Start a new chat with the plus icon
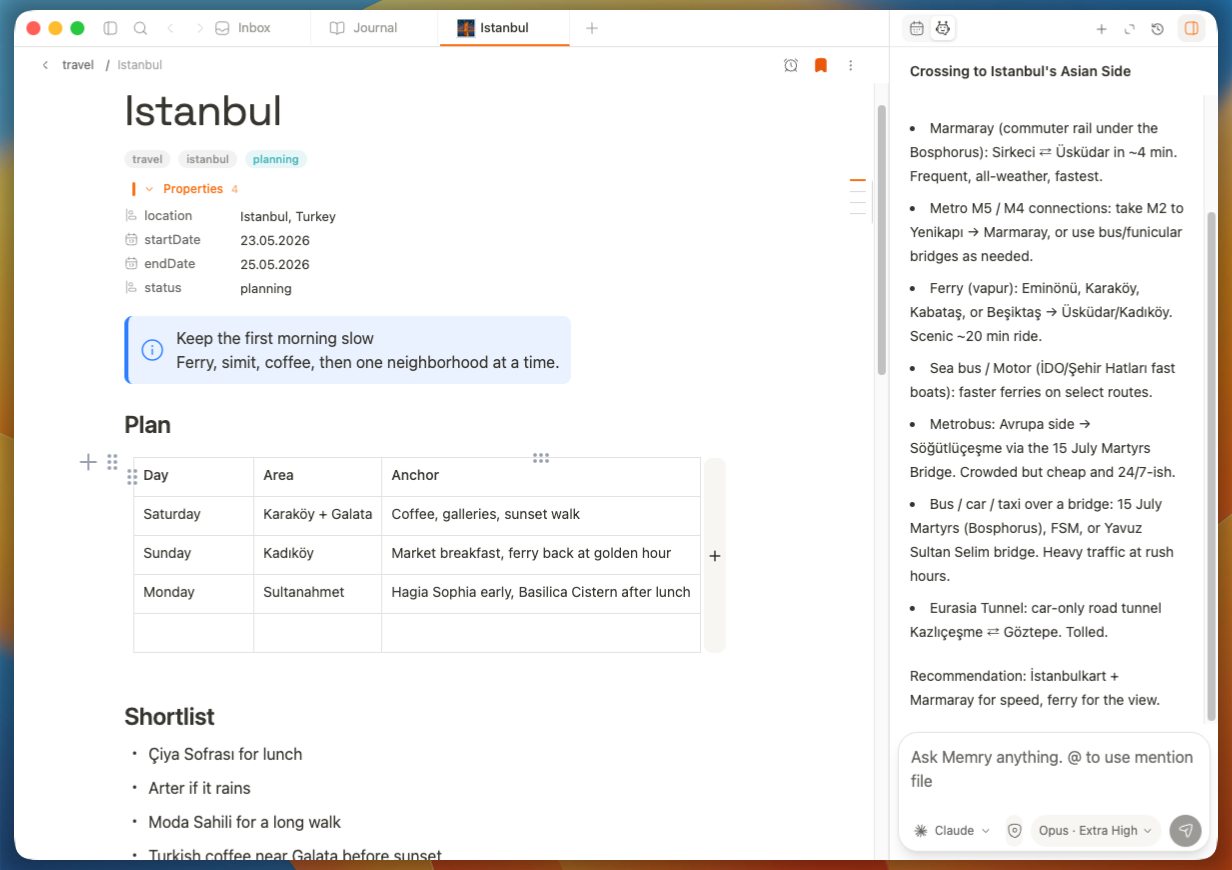This screenshot has height=870, width=1232. click(x=1101, y=29)
